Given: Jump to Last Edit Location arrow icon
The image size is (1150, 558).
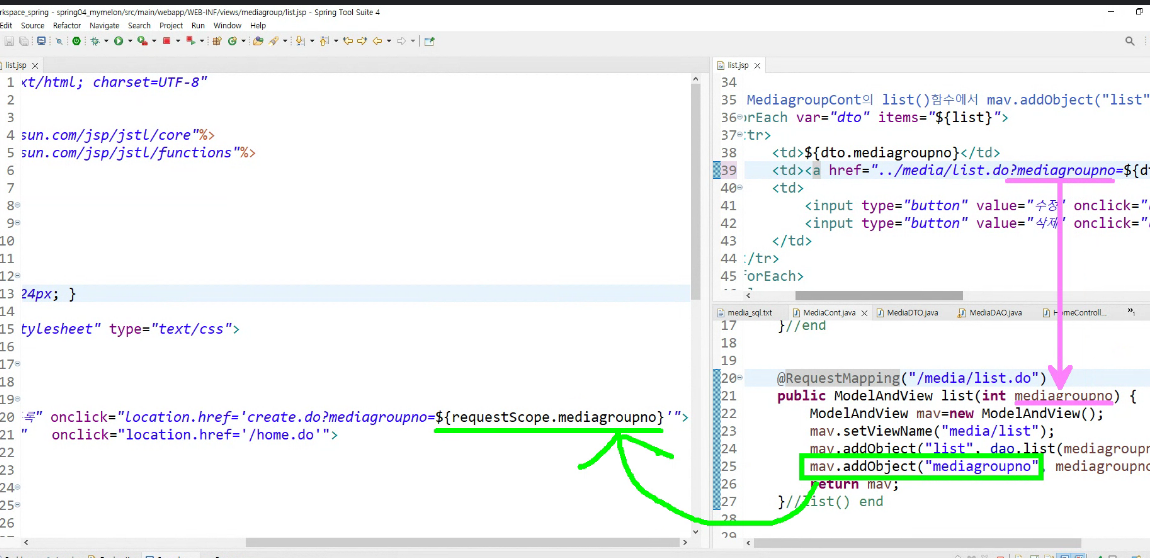Looking at the screenshot, I should click(348, 41).
